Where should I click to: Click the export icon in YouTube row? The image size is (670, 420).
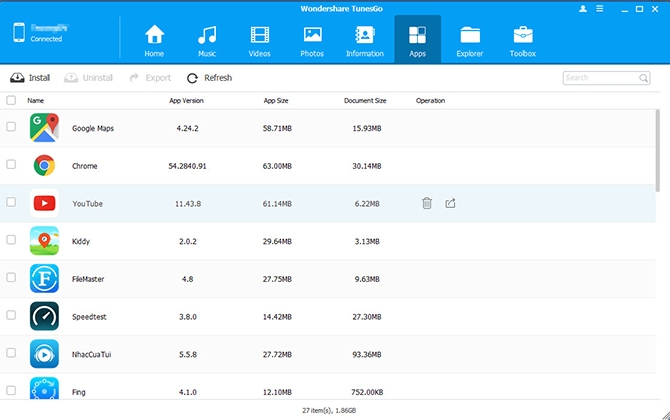point(450,203)
